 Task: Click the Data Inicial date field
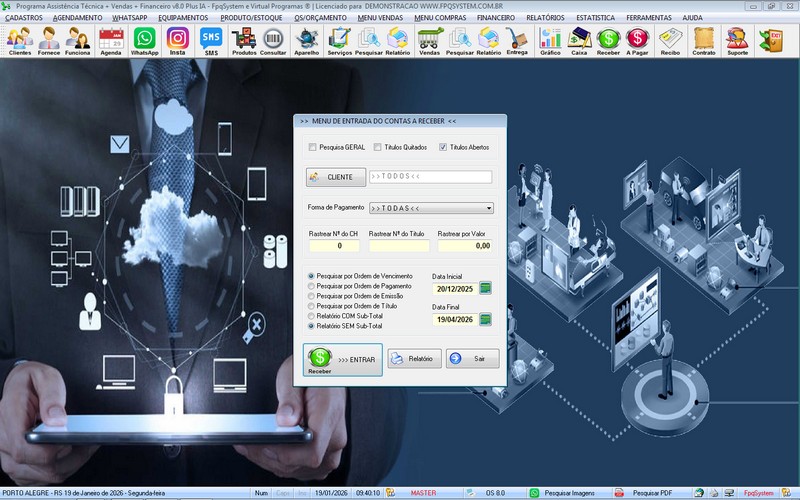455,289
